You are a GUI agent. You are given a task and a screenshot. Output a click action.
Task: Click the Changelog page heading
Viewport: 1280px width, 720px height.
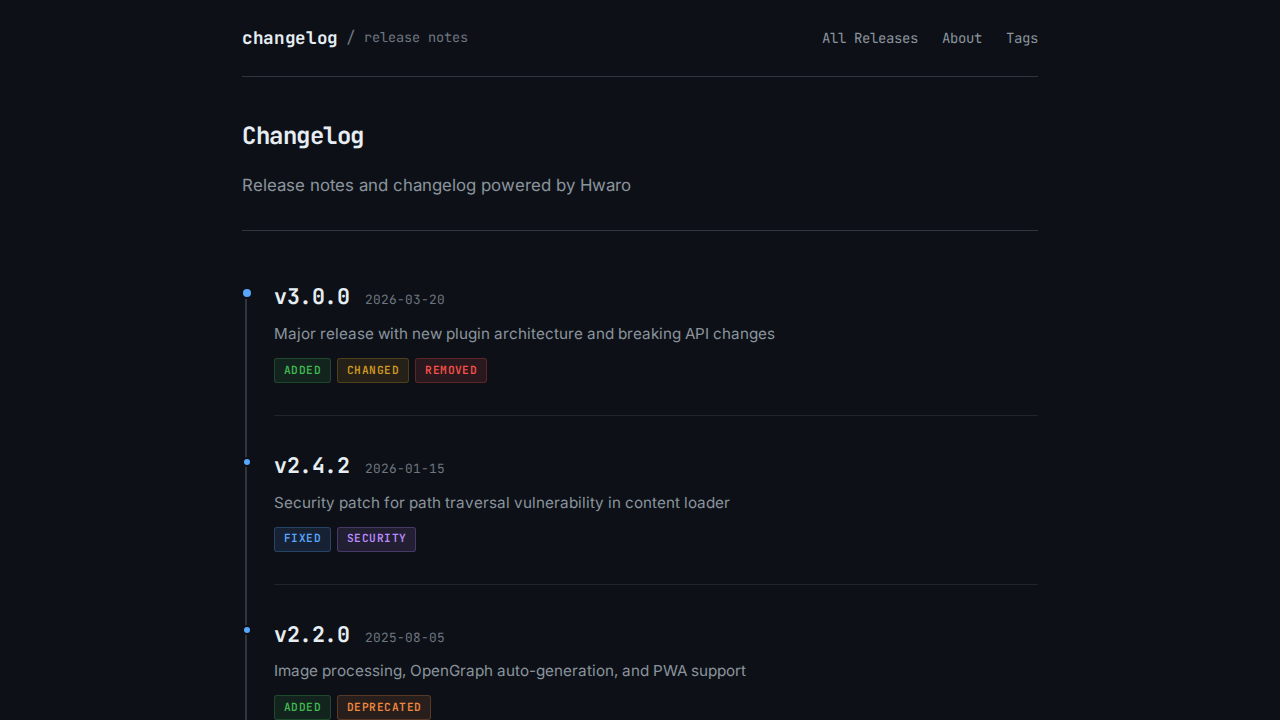click(x=303, y=136)
